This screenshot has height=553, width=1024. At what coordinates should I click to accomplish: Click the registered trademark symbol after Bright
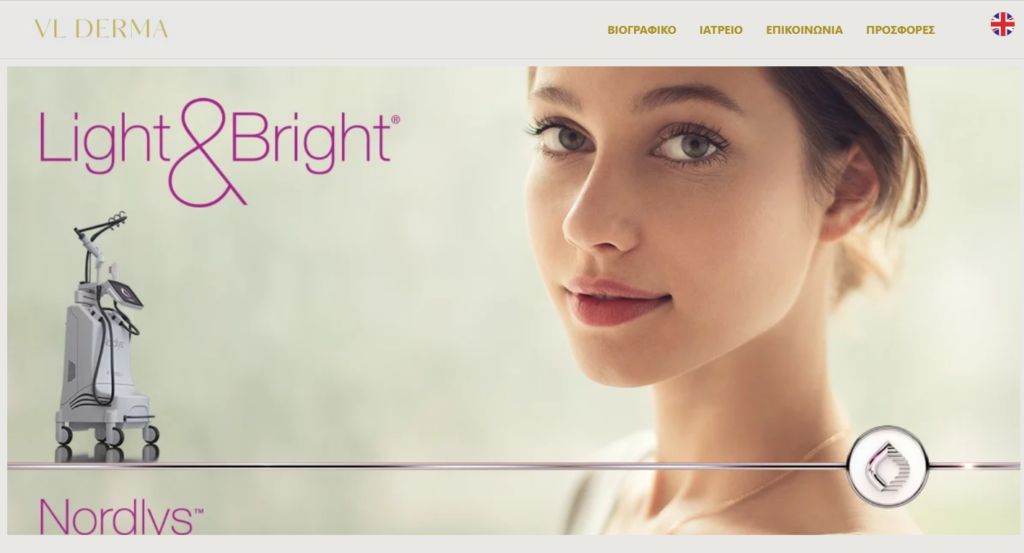tap(395, 120)
